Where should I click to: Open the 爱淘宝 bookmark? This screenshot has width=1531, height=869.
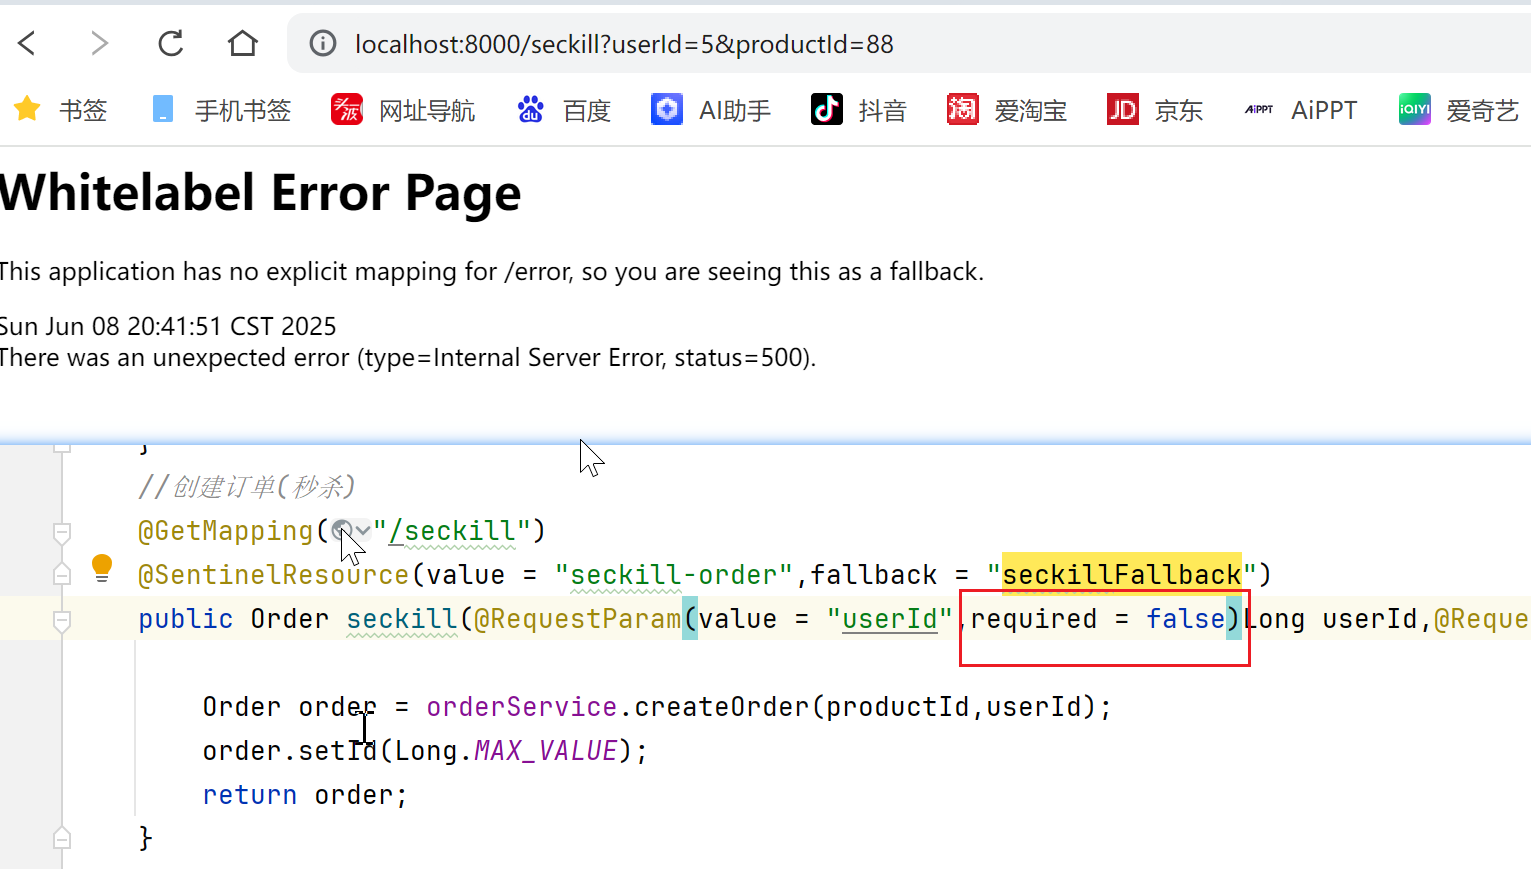(x=1007, y=110)
